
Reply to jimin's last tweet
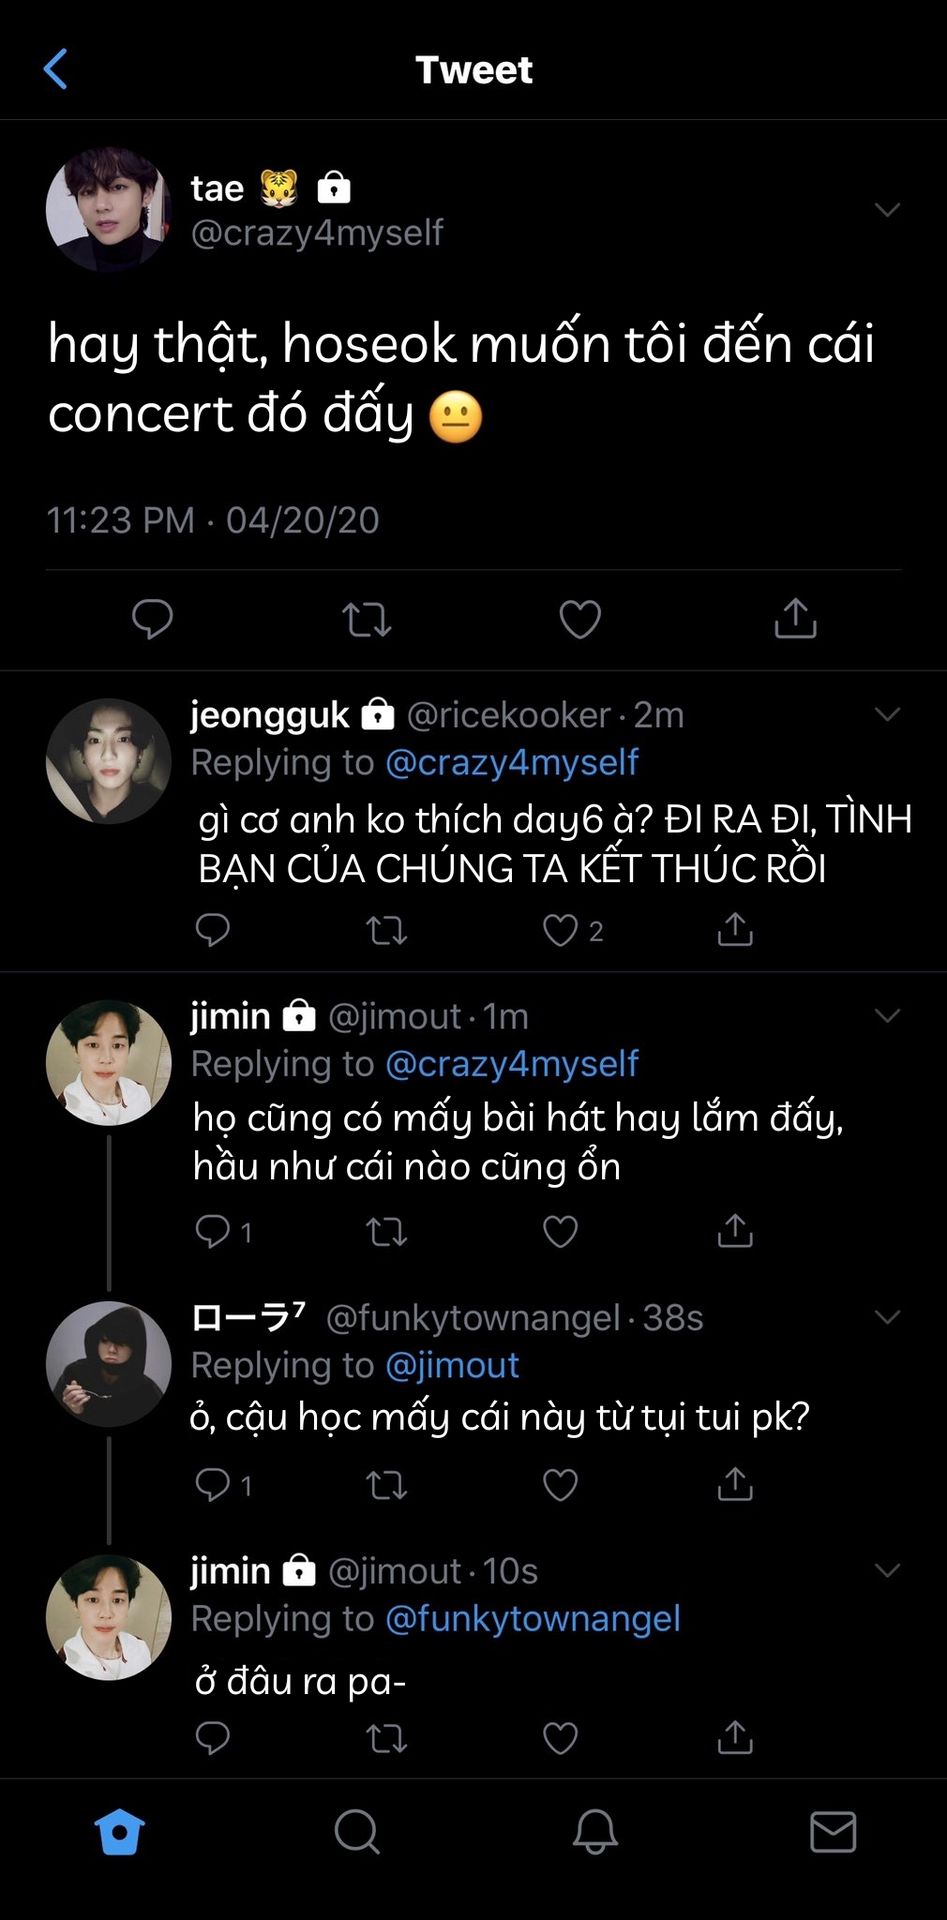point(212,1738)
